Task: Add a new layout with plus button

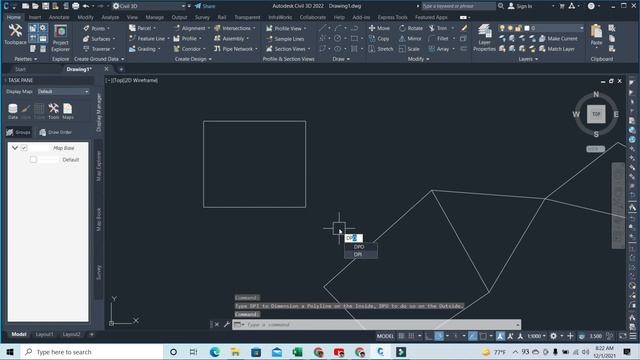Action: [x=91, y=334]
